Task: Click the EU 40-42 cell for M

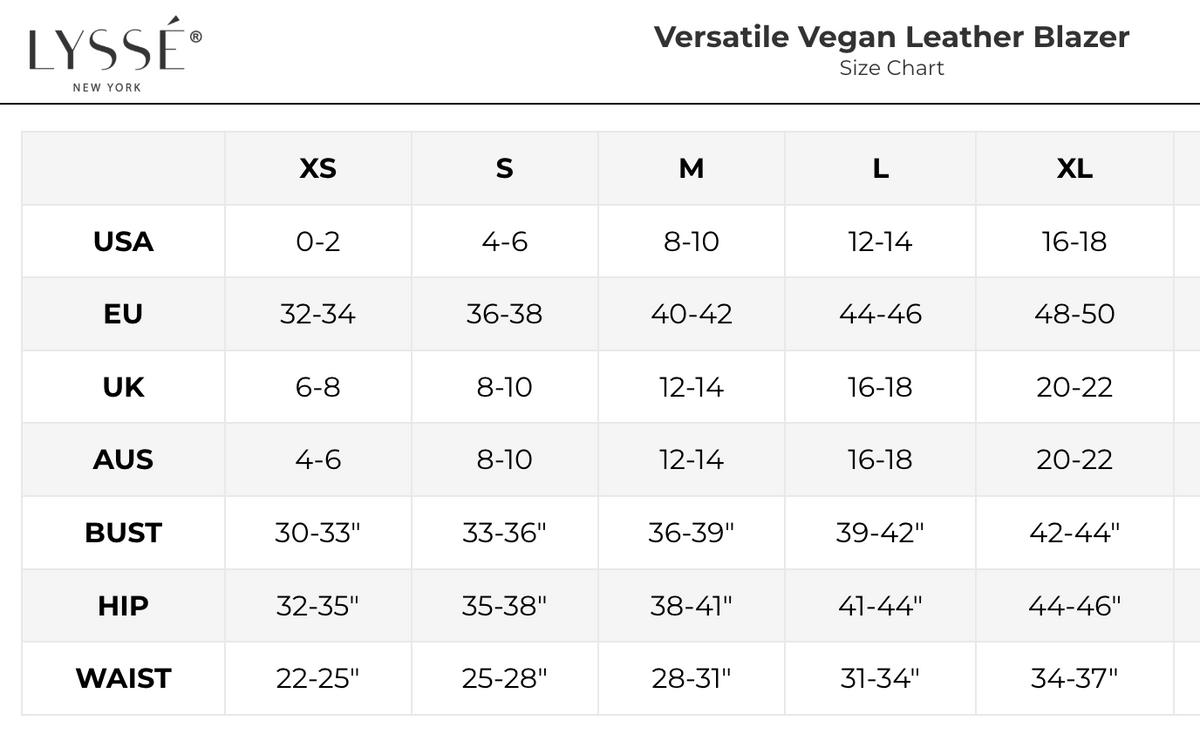Action: click(x=691, y=314)
